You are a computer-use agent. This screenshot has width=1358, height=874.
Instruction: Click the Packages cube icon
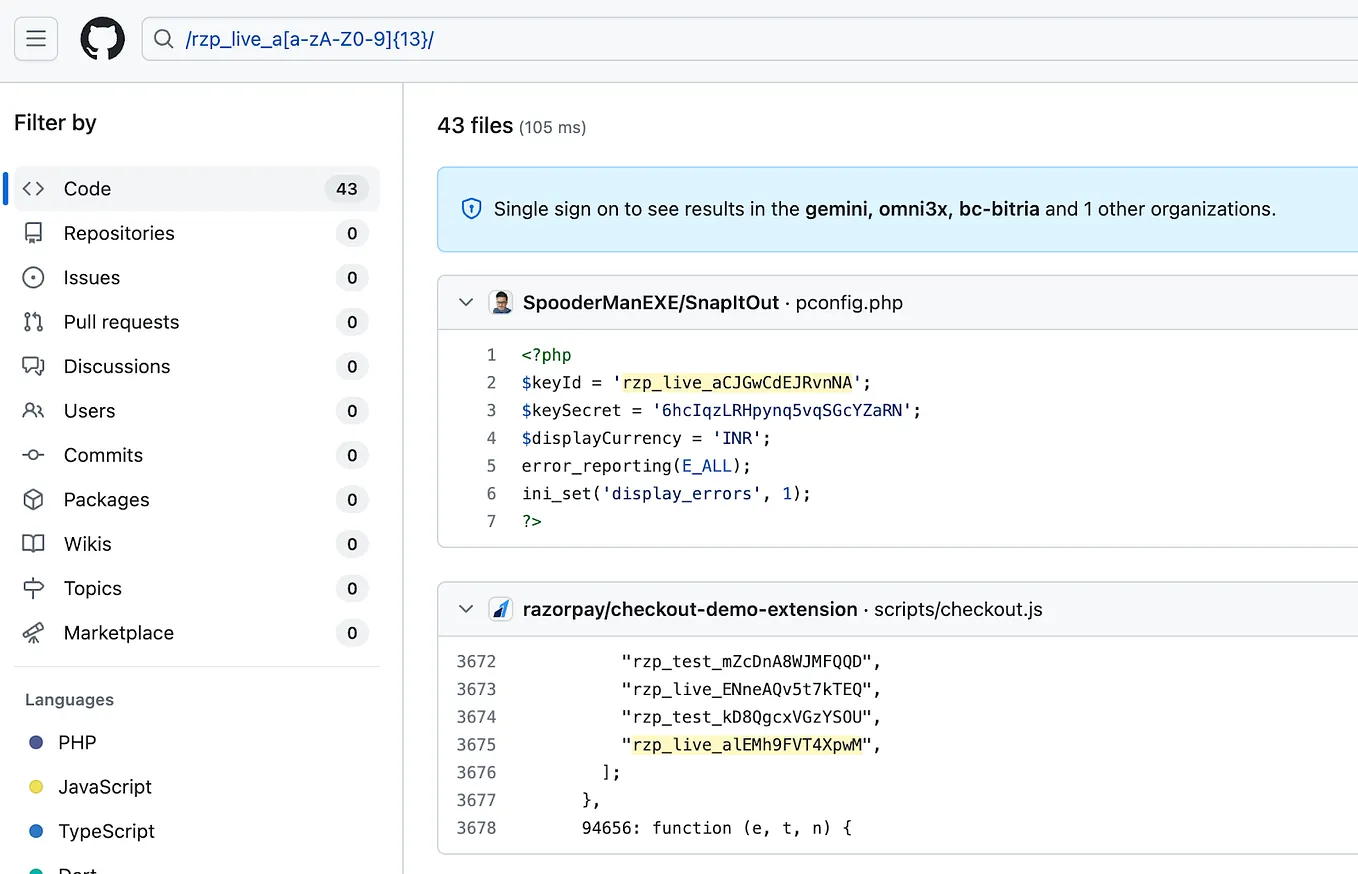pyautogui.click(x=31, y=499)
